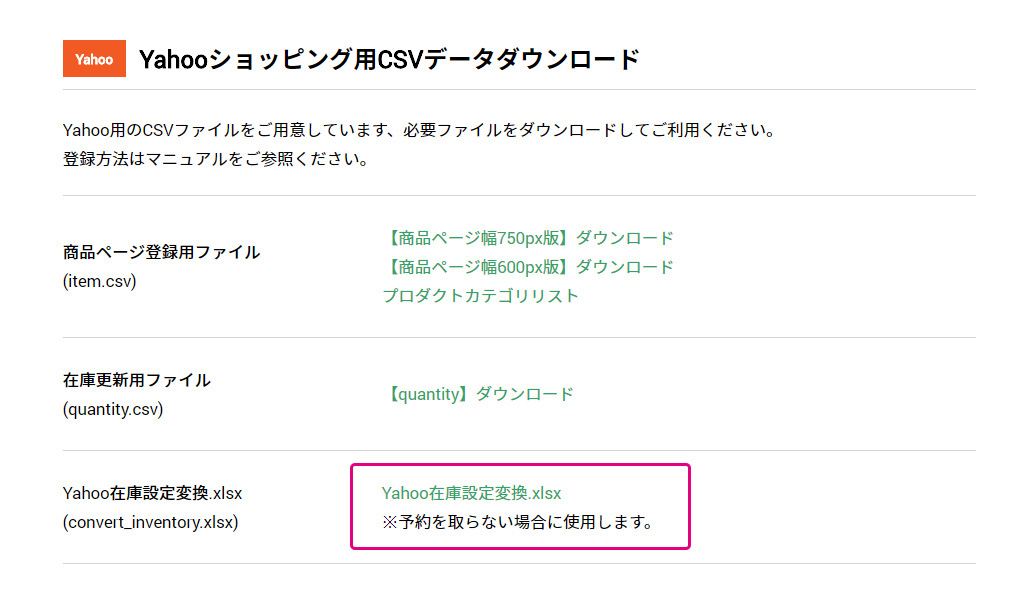Image resolution: width=1024 pixels, height=593 pixels.
Task: Click the 商品ページ登録用ファイル row label
Action: [161, 252]
